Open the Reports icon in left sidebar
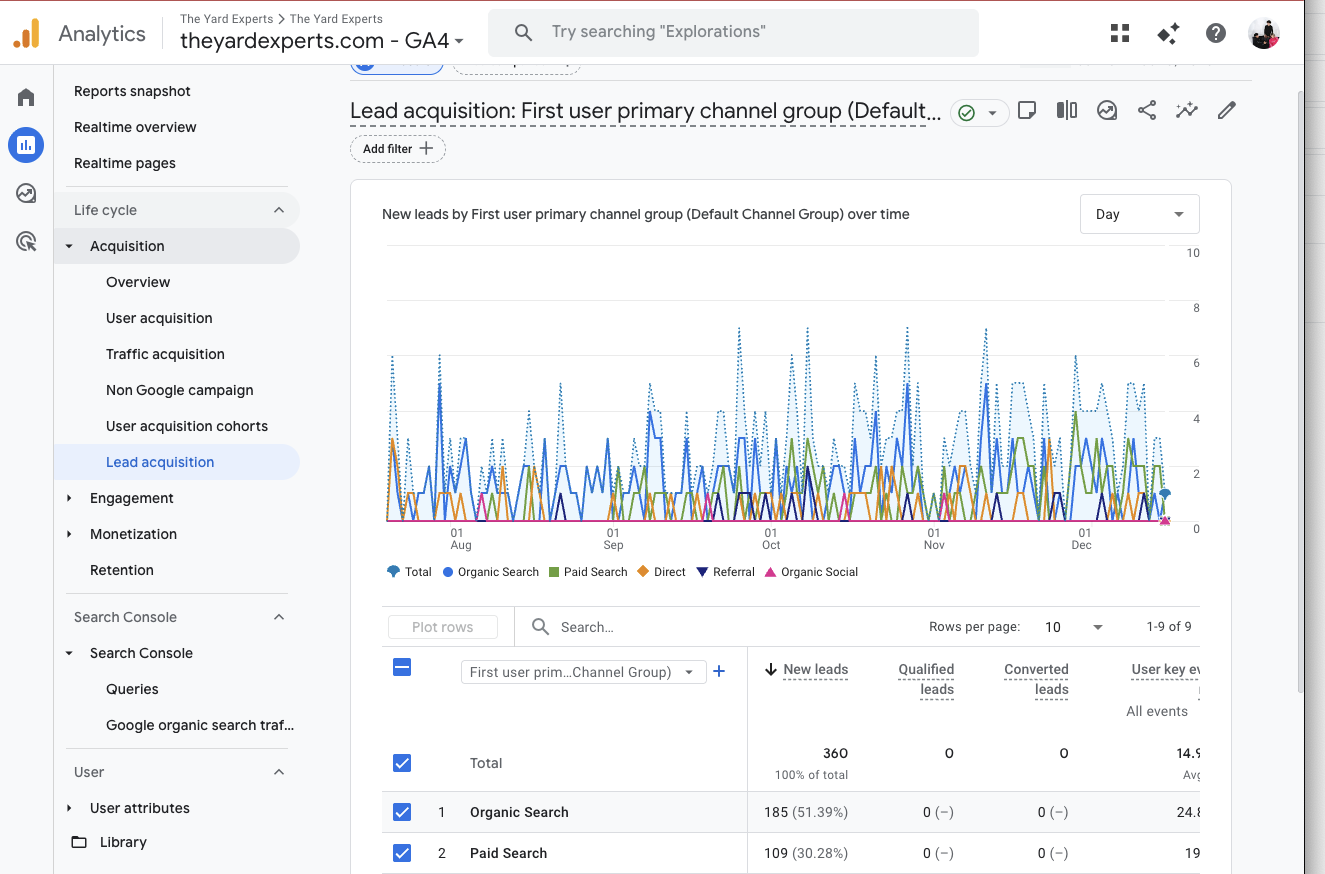 [25, 144]
